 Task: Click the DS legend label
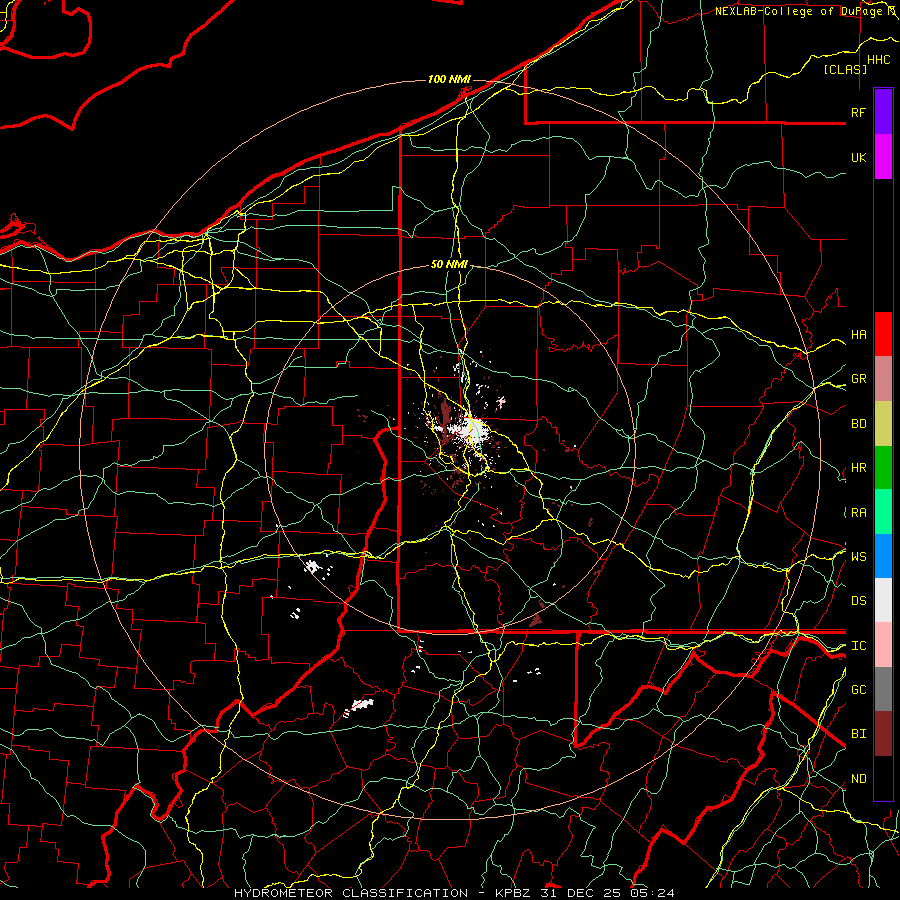858,601
